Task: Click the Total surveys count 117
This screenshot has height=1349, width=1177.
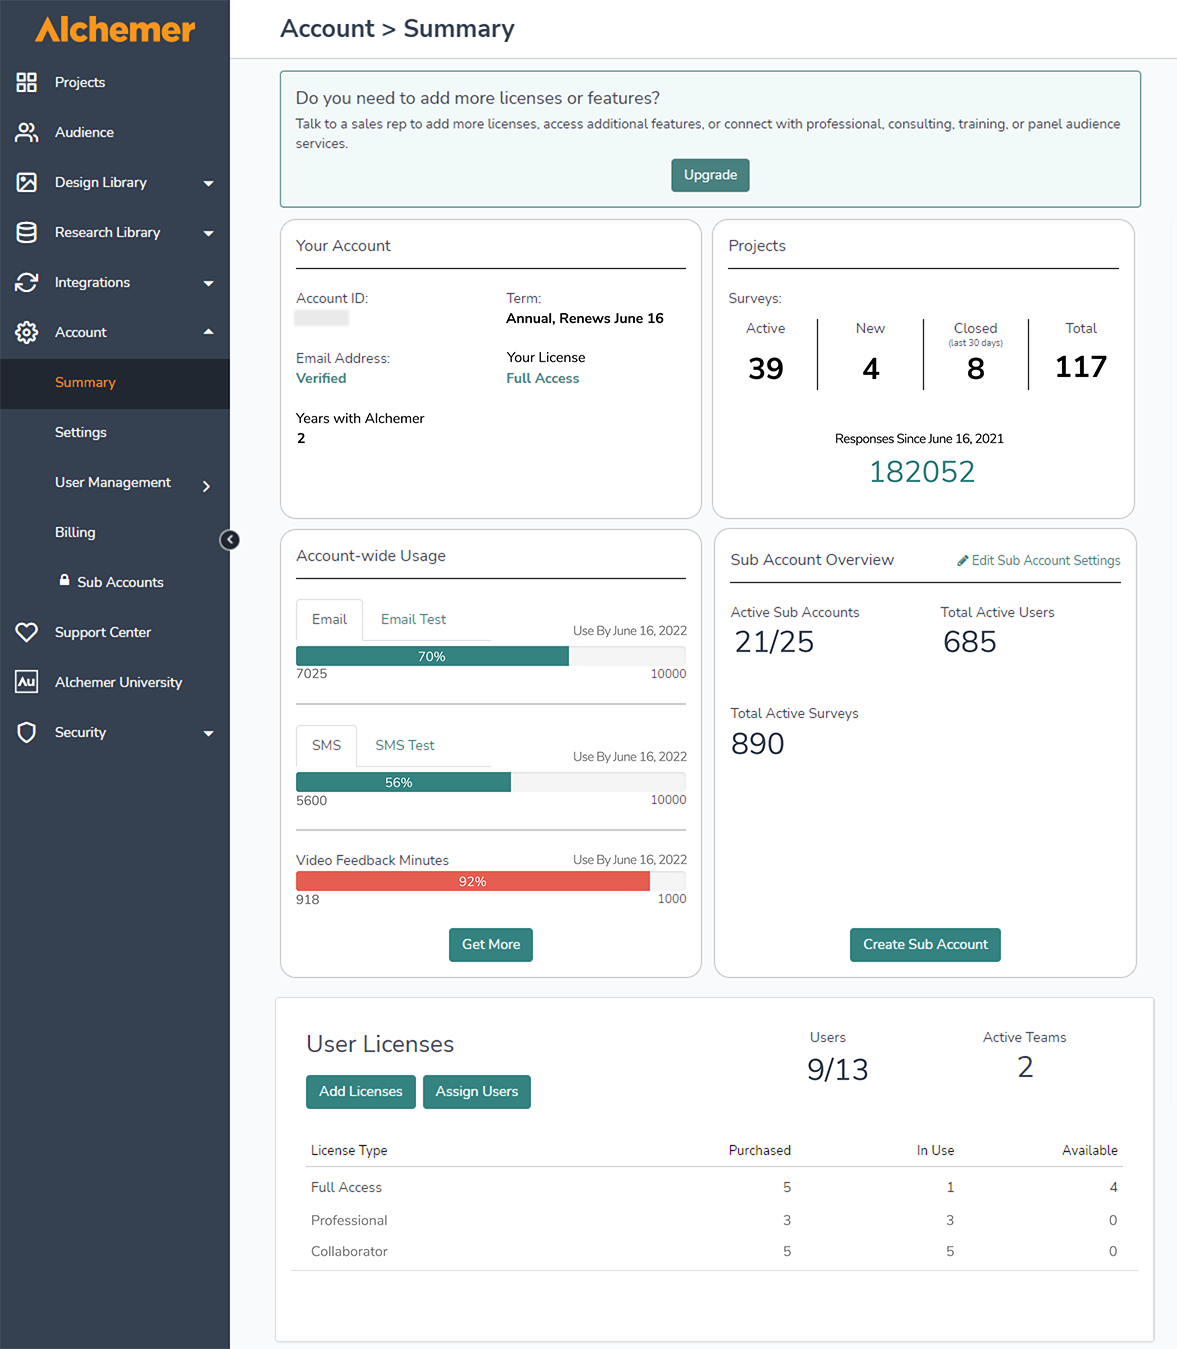Action: click(x=1081, y=367)
